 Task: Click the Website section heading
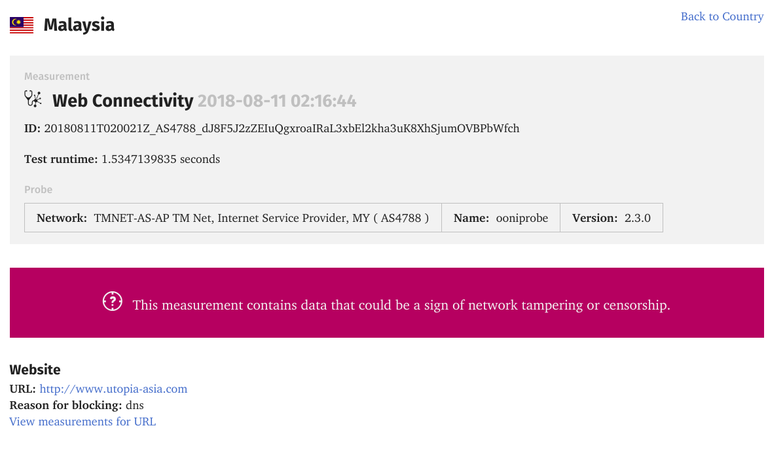click(35, 369)
